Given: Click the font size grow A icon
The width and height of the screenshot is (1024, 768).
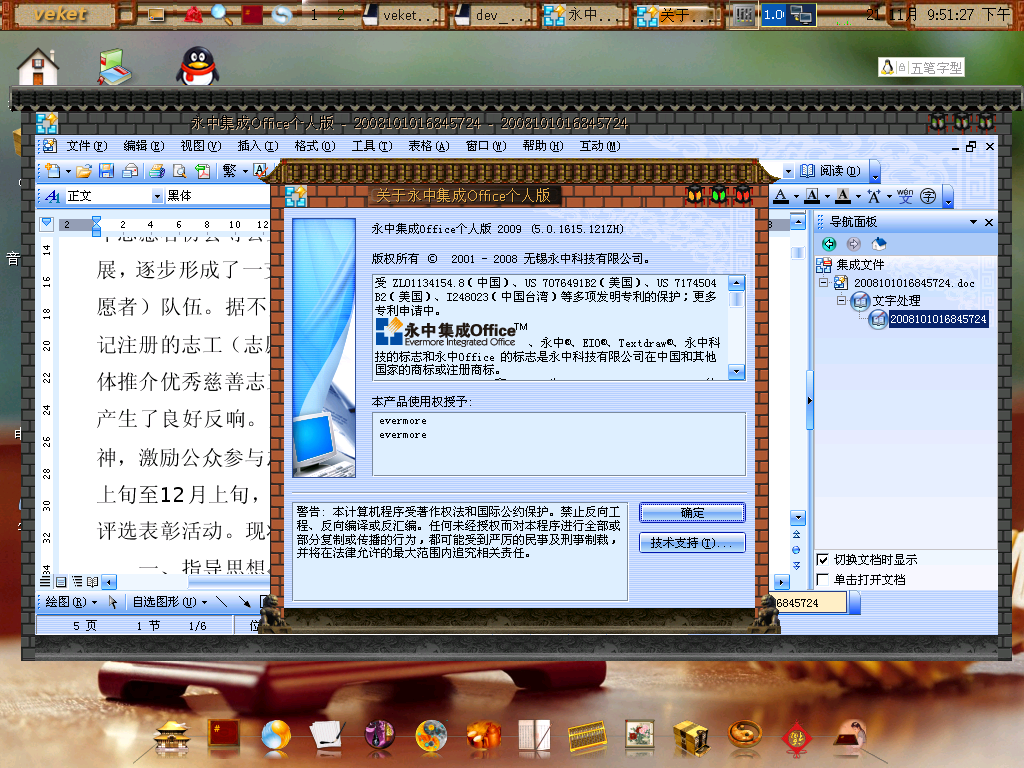Looking at the screenshot, I should click(873, 196).
